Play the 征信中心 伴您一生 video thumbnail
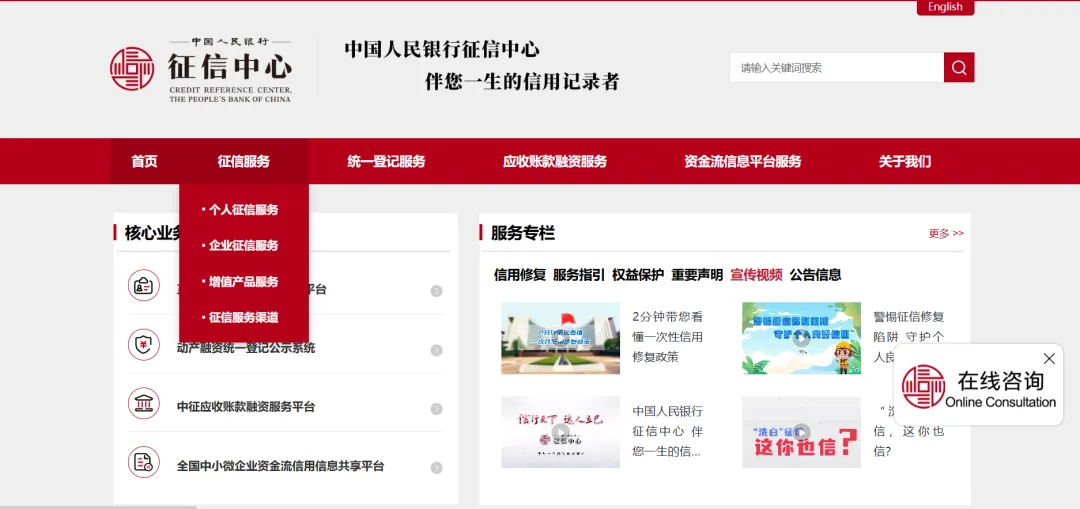Screen dimensions: 1080x509 coord(560,432)
